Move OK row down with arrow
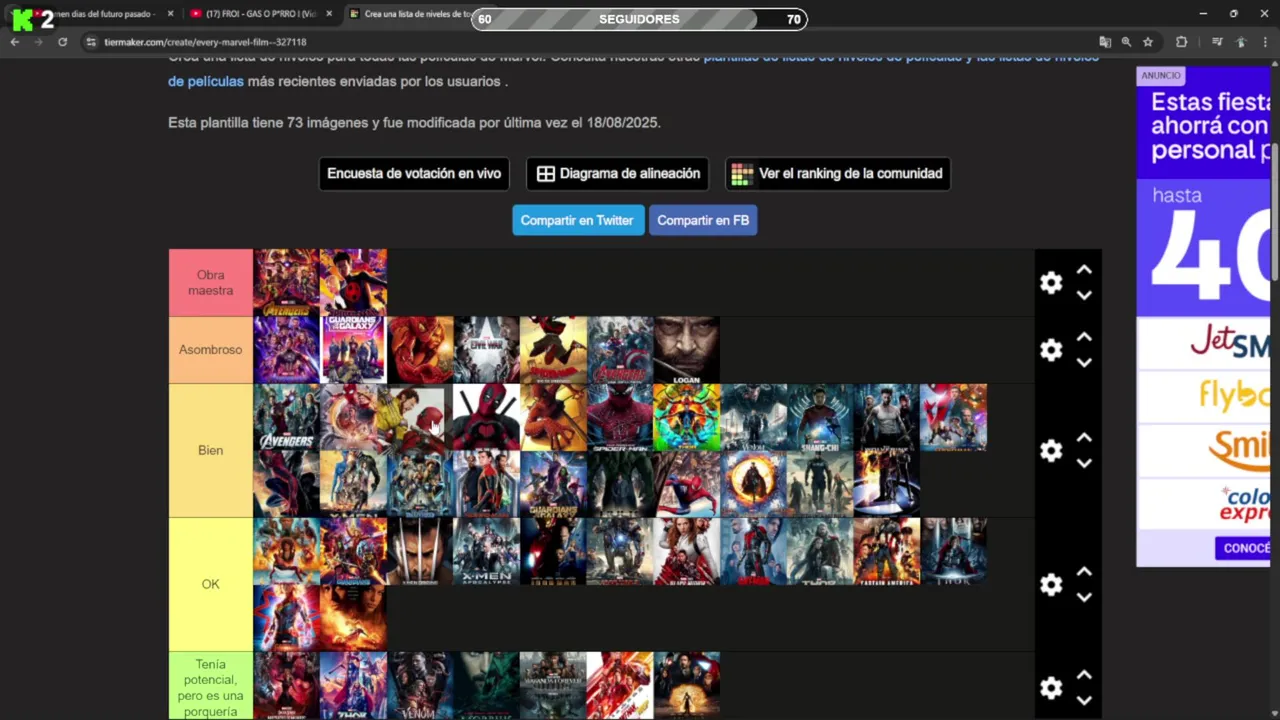Screen dimensions: 1280x720 [x=1084, y=597]
